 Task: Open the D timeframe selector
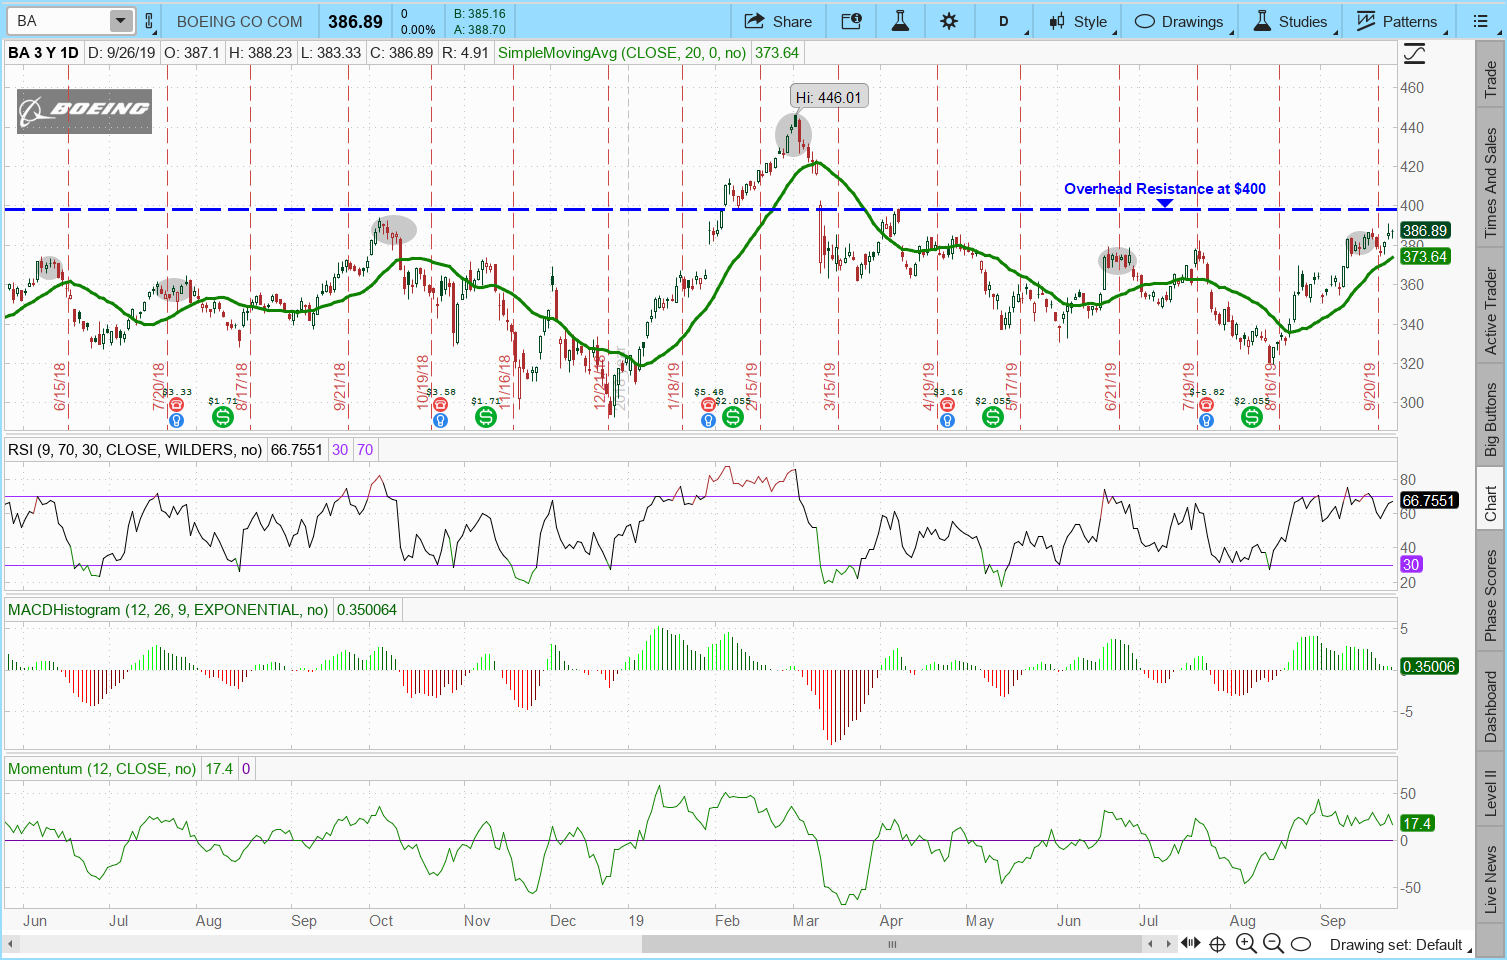tap(1004, 21)
